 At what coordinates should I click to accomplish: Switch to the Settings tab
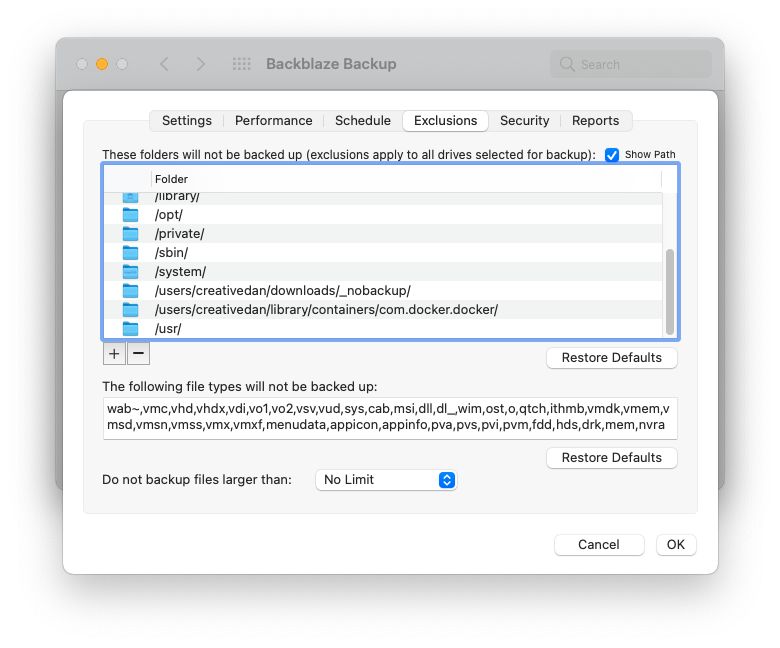187,121
